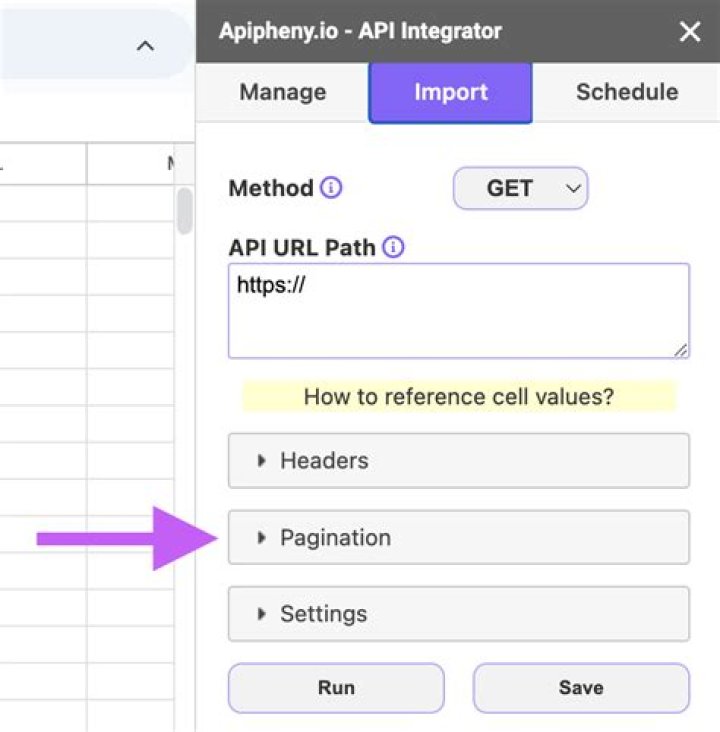The height and width of the screenshot is (732, 720).
Task: Click the Save button
Action: tap(581, 688)
